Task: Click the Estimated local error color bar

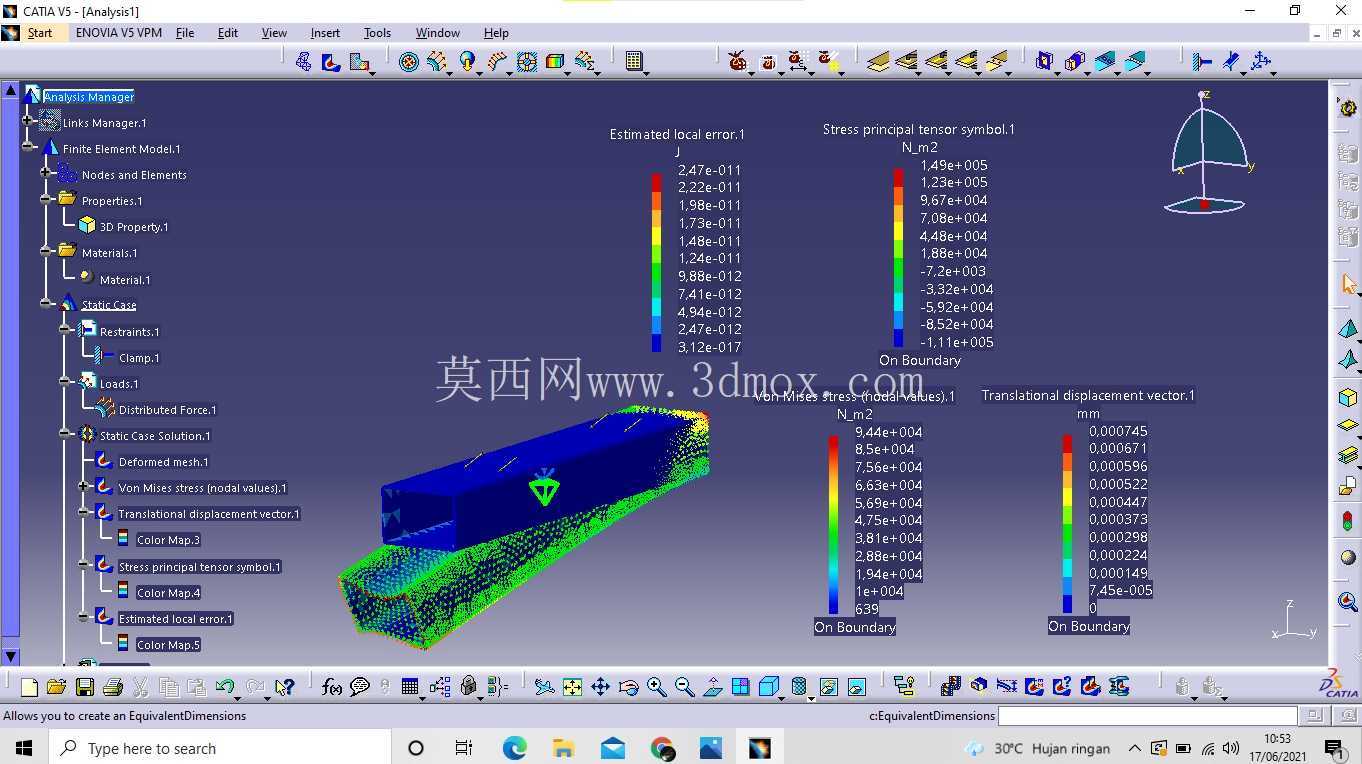Action: [x=656, y=263]
